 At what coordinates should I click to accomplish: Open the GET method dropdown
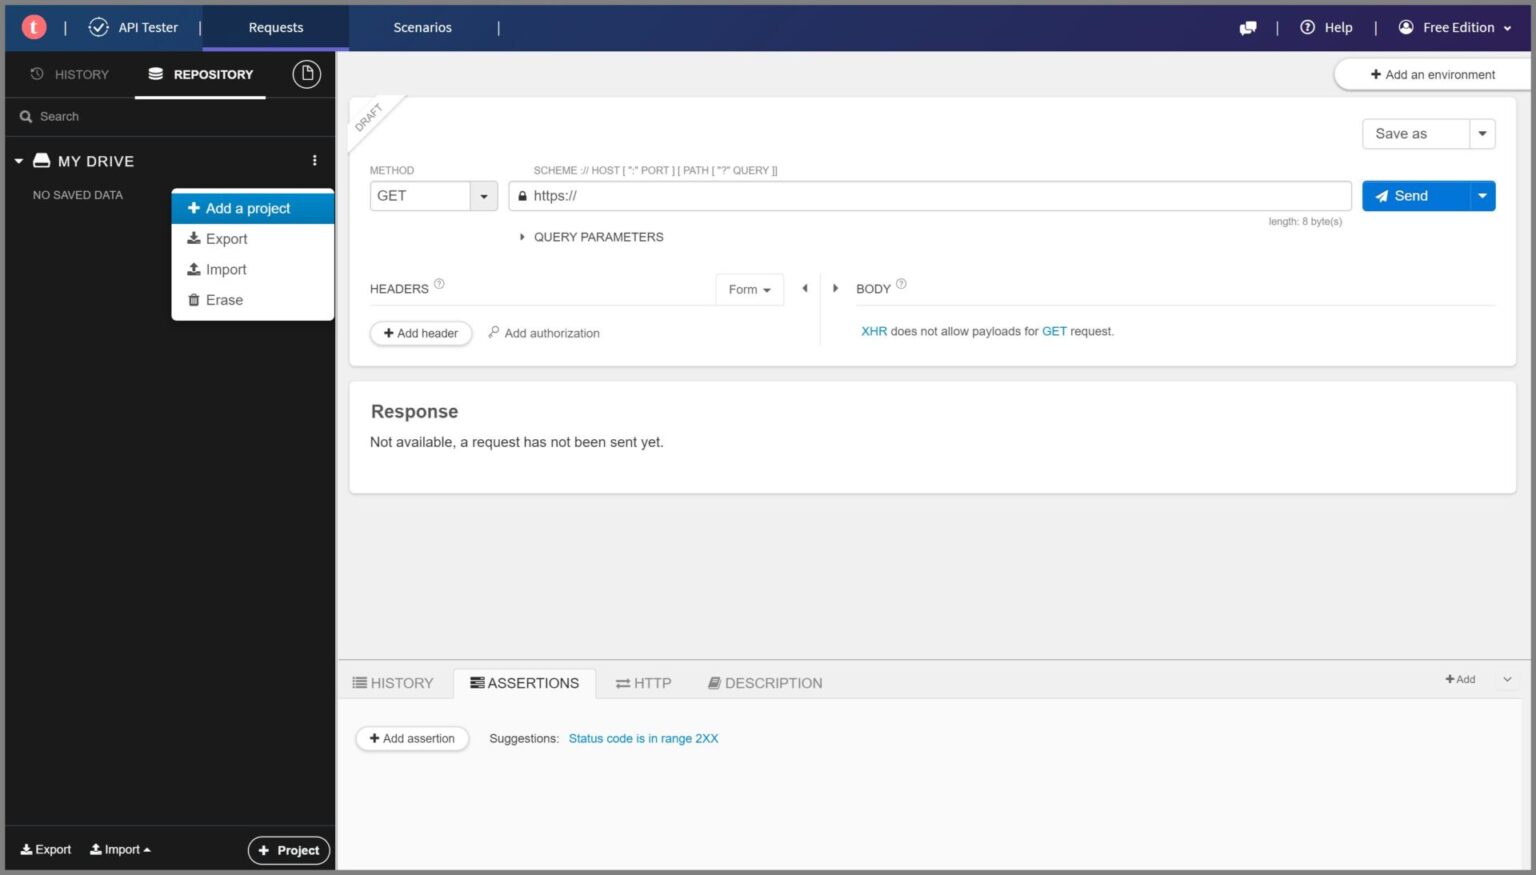(x=484, y=196)
